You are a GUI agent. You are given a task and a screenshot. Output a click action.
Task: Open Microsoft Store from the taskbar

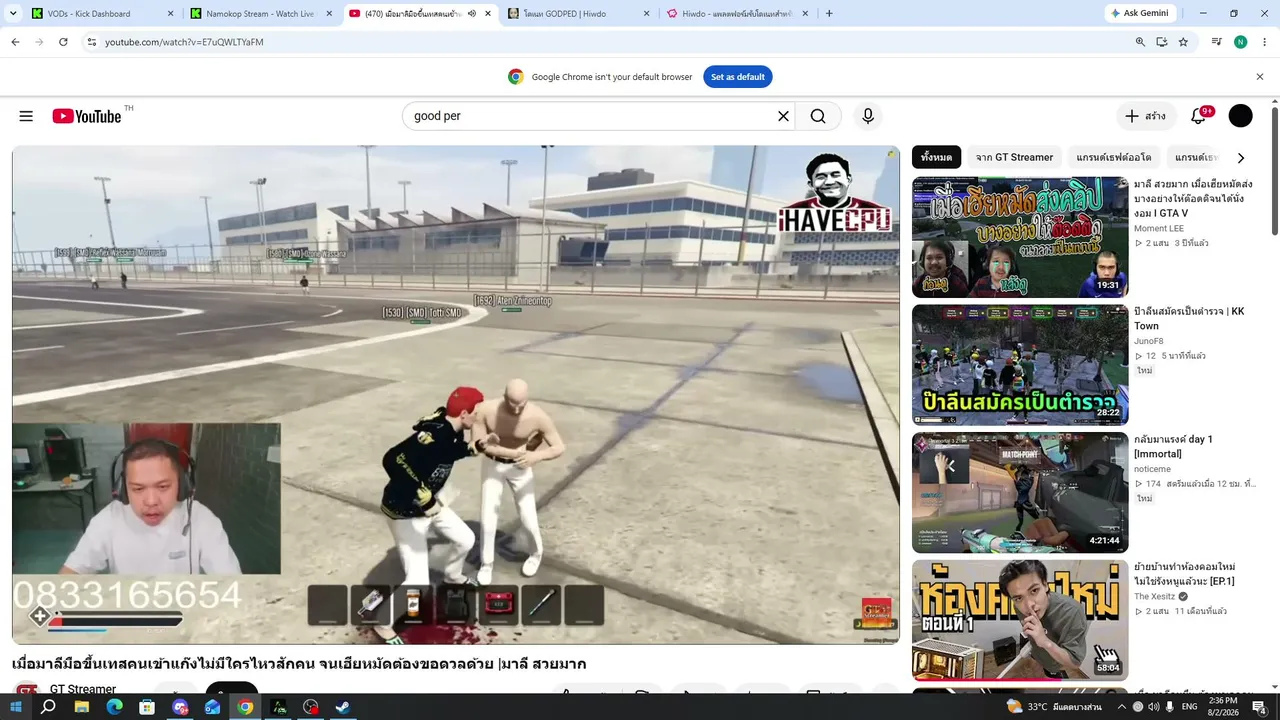(147, 707)
